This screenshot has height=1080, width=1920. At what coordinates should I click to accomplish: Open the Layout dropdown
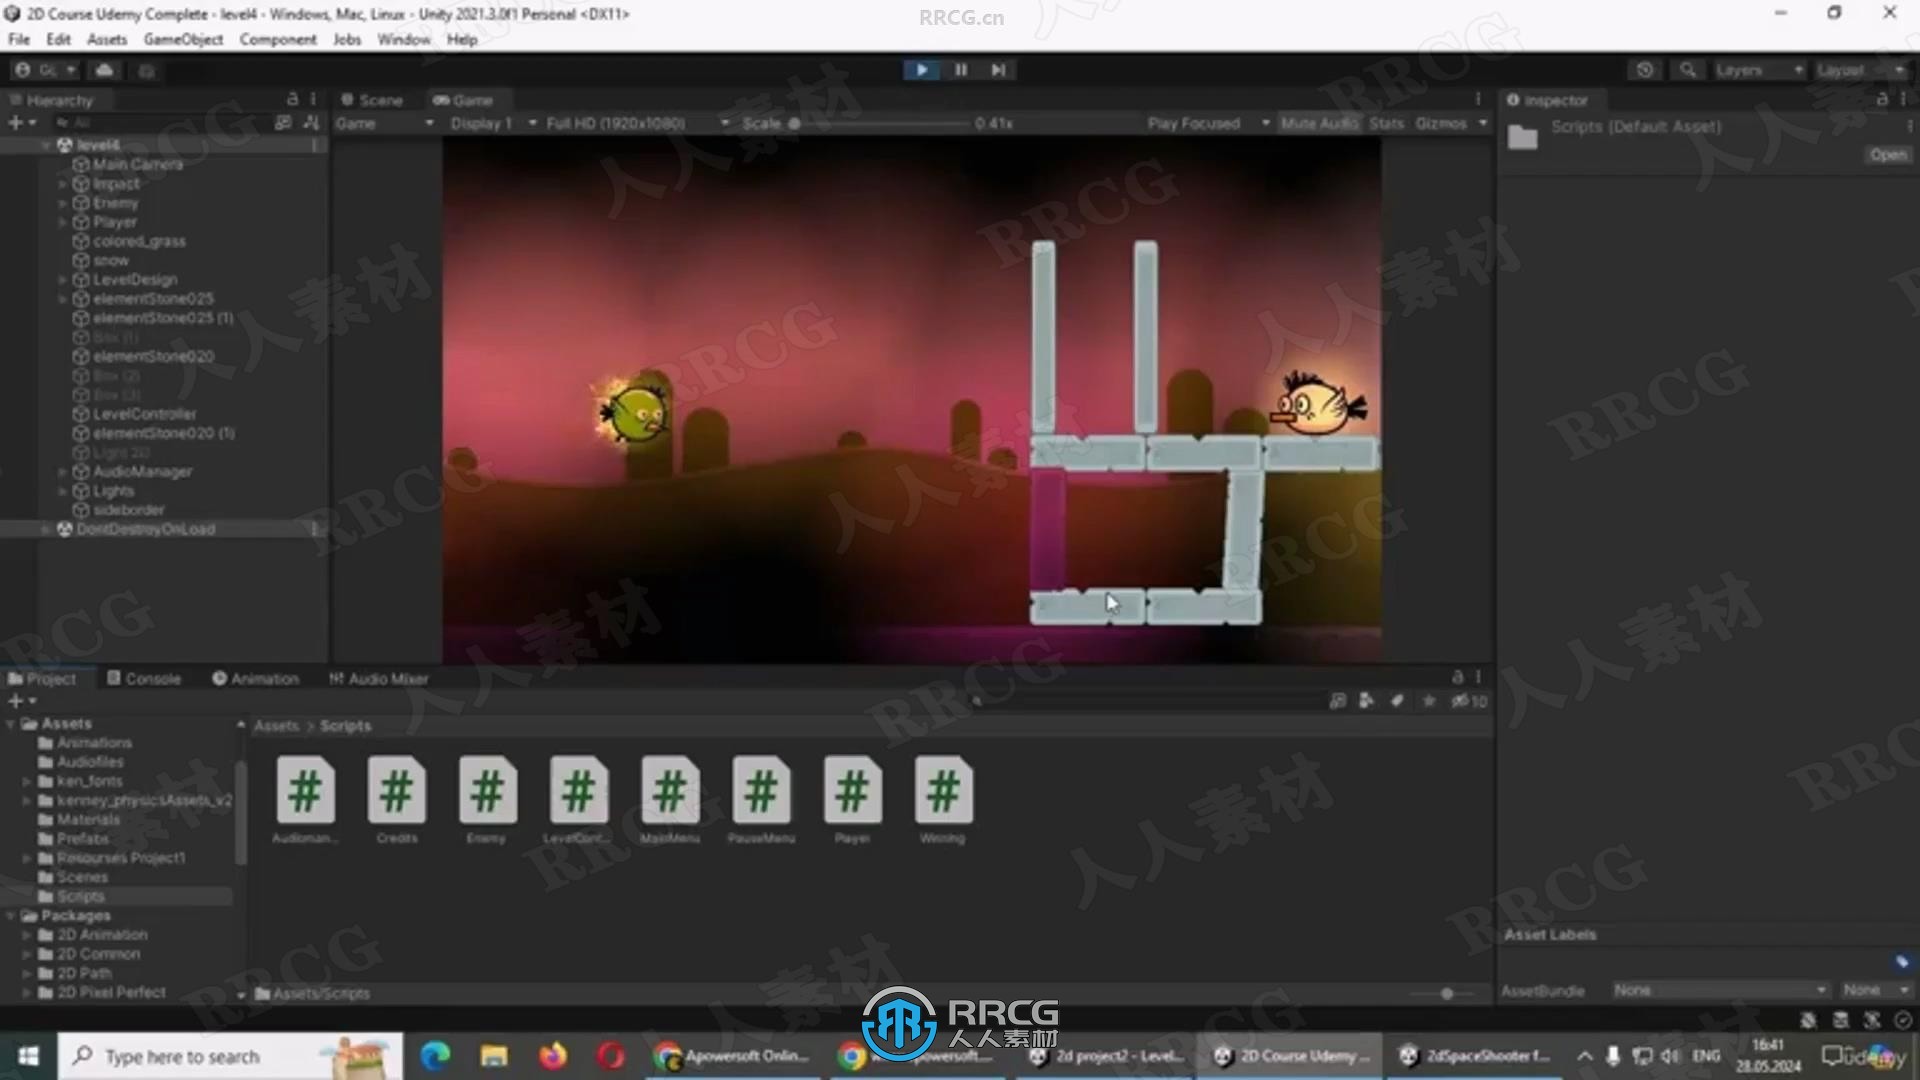click(1860, 70)
